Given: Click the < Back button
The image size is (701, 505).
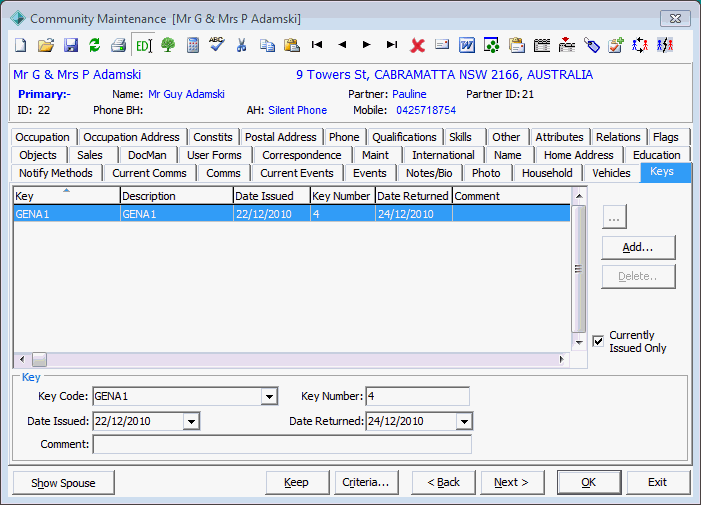Looking at the screenshot, I should coord(443,483).
